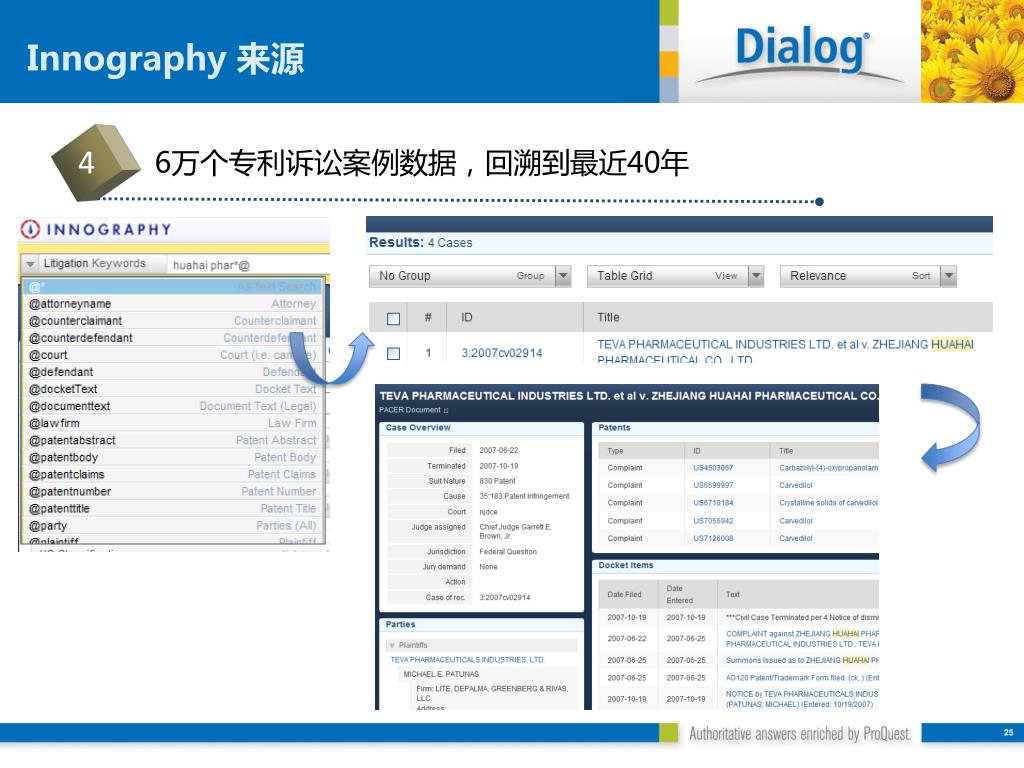Click attorney name MICHAEL E. PATUNAS
1024x768 pixels.
click(x=441, y=674)
